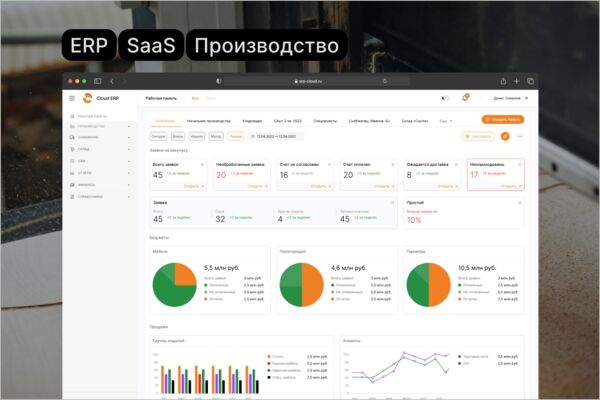Expand the Склад sidebar section arrow
The width and height of the screenshot is (600, 400).
click(129, 149)
